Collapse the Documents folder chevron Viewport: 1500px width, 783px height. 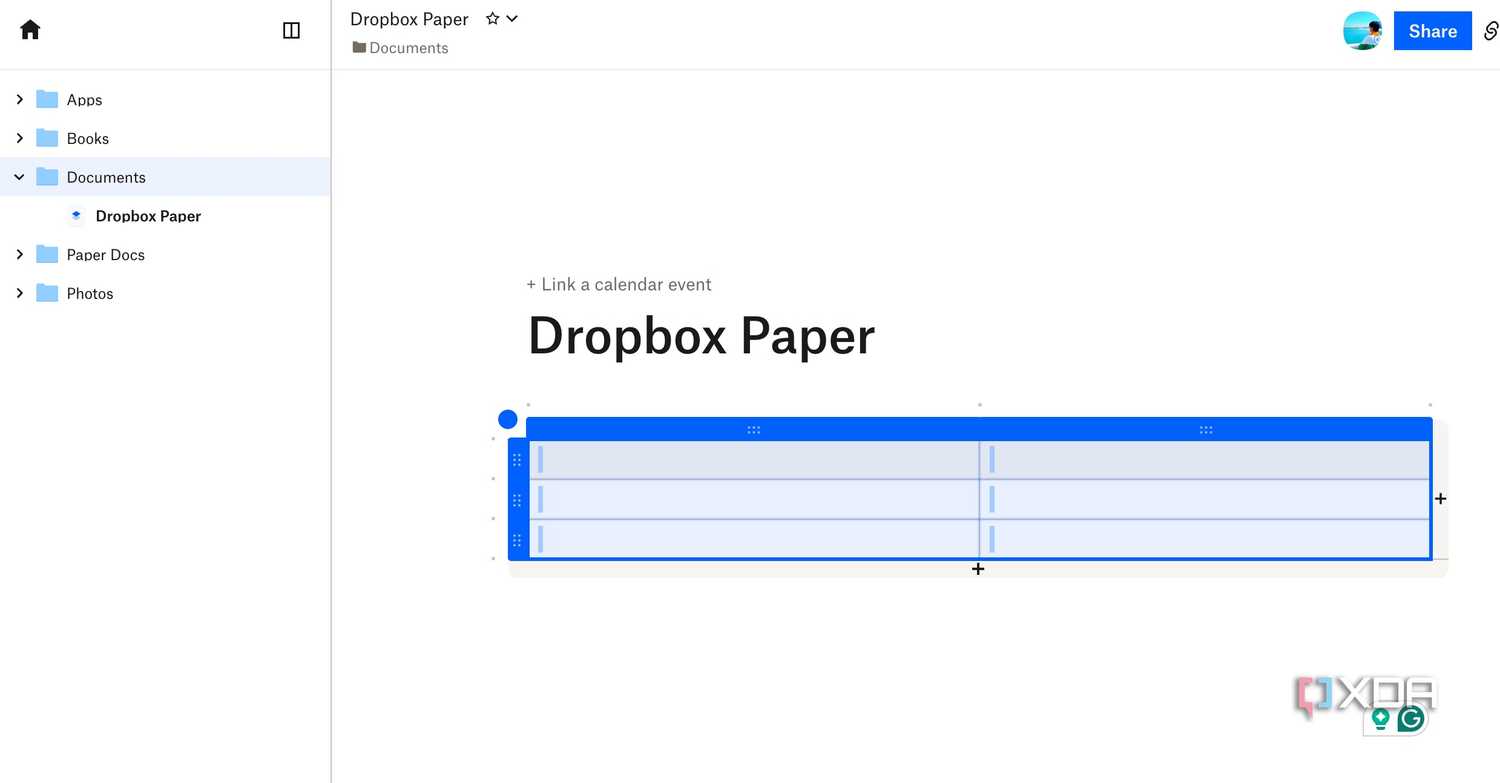19,177
